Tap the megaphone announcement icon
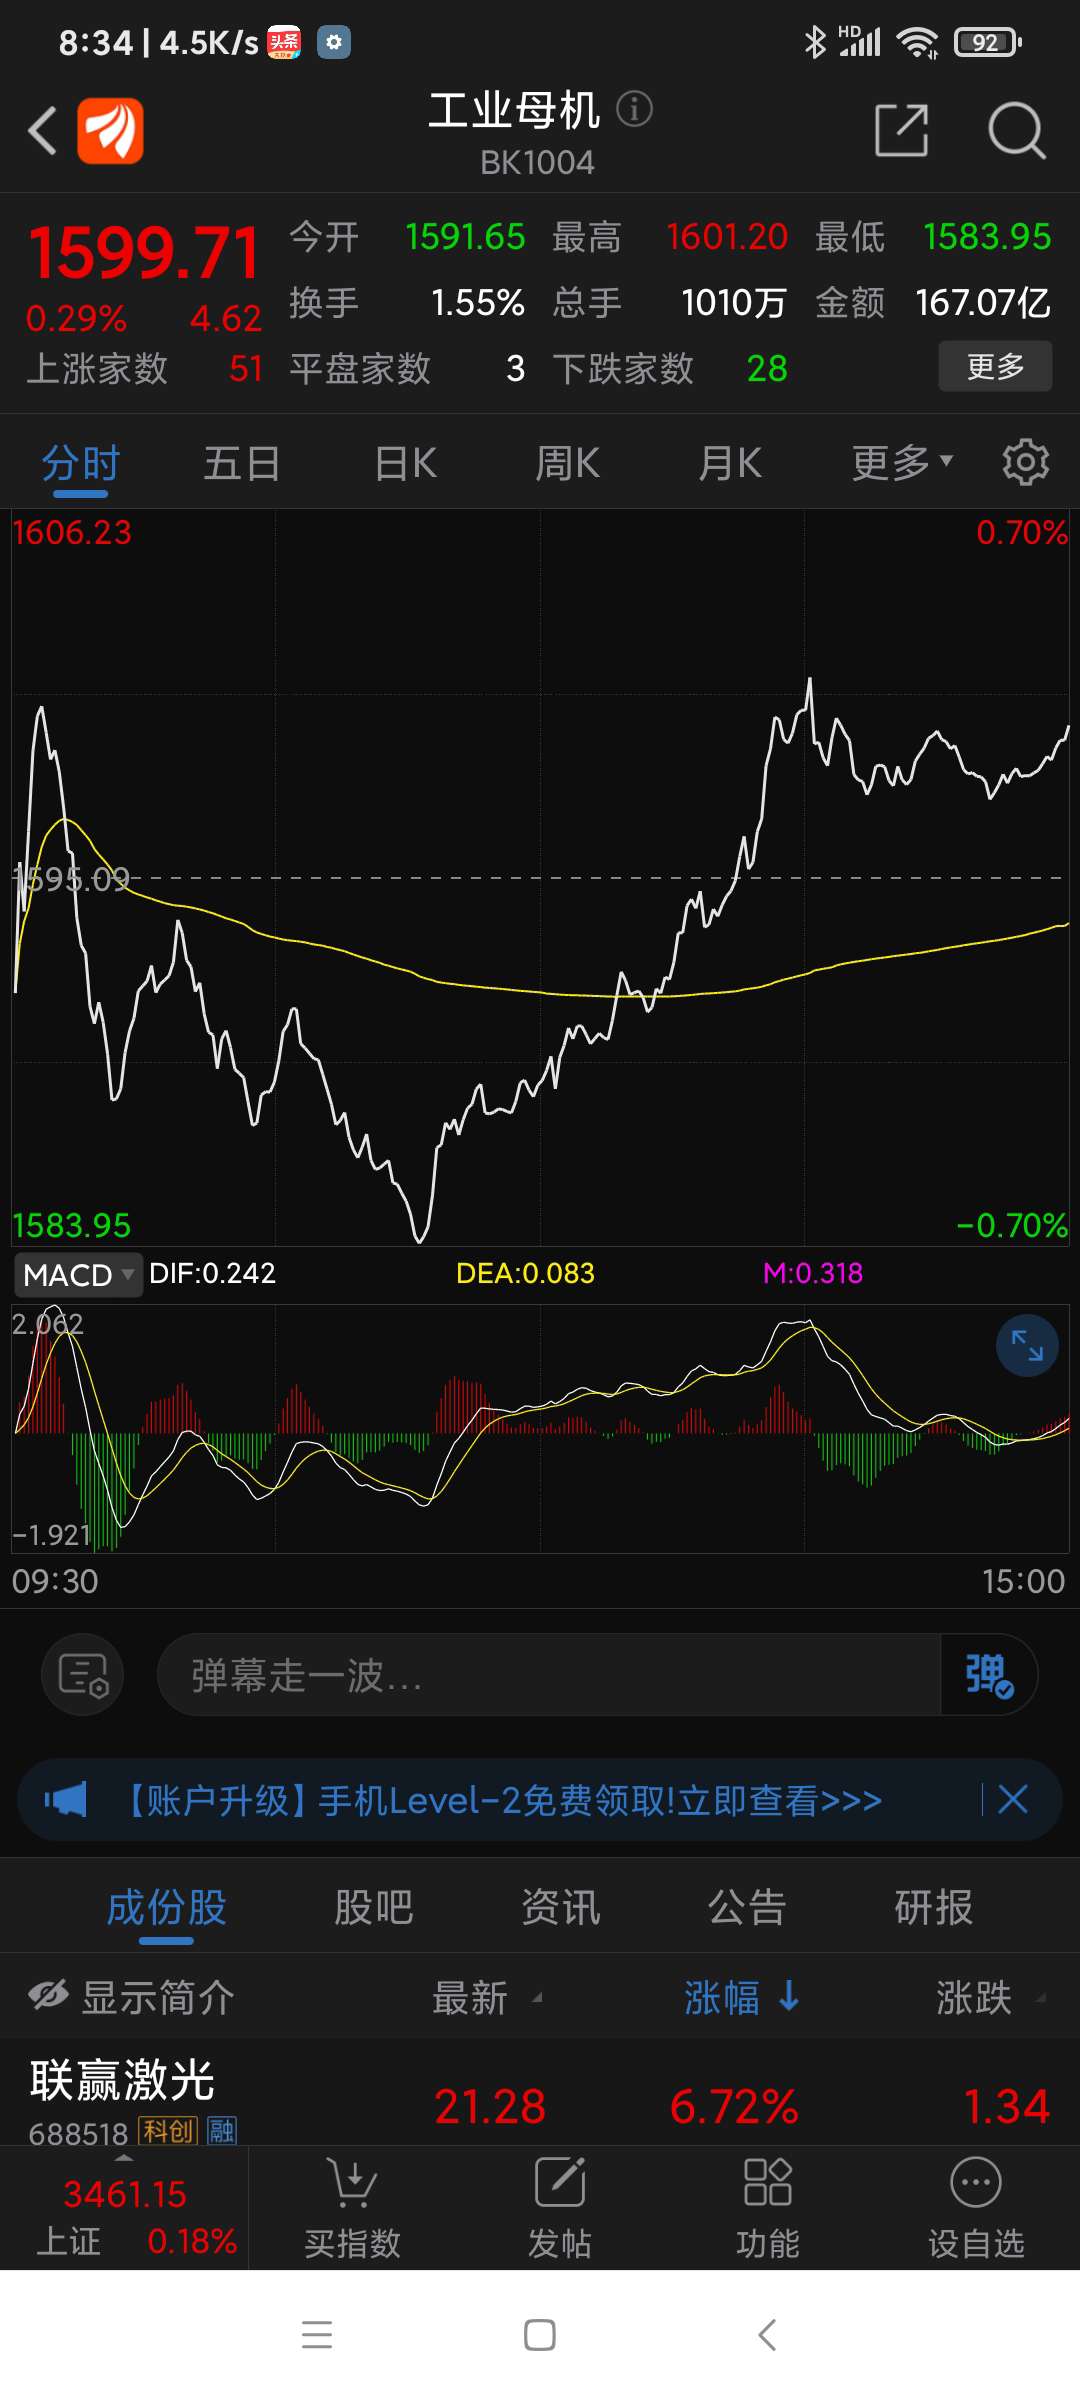1080x2400 pixels. 66,1800
